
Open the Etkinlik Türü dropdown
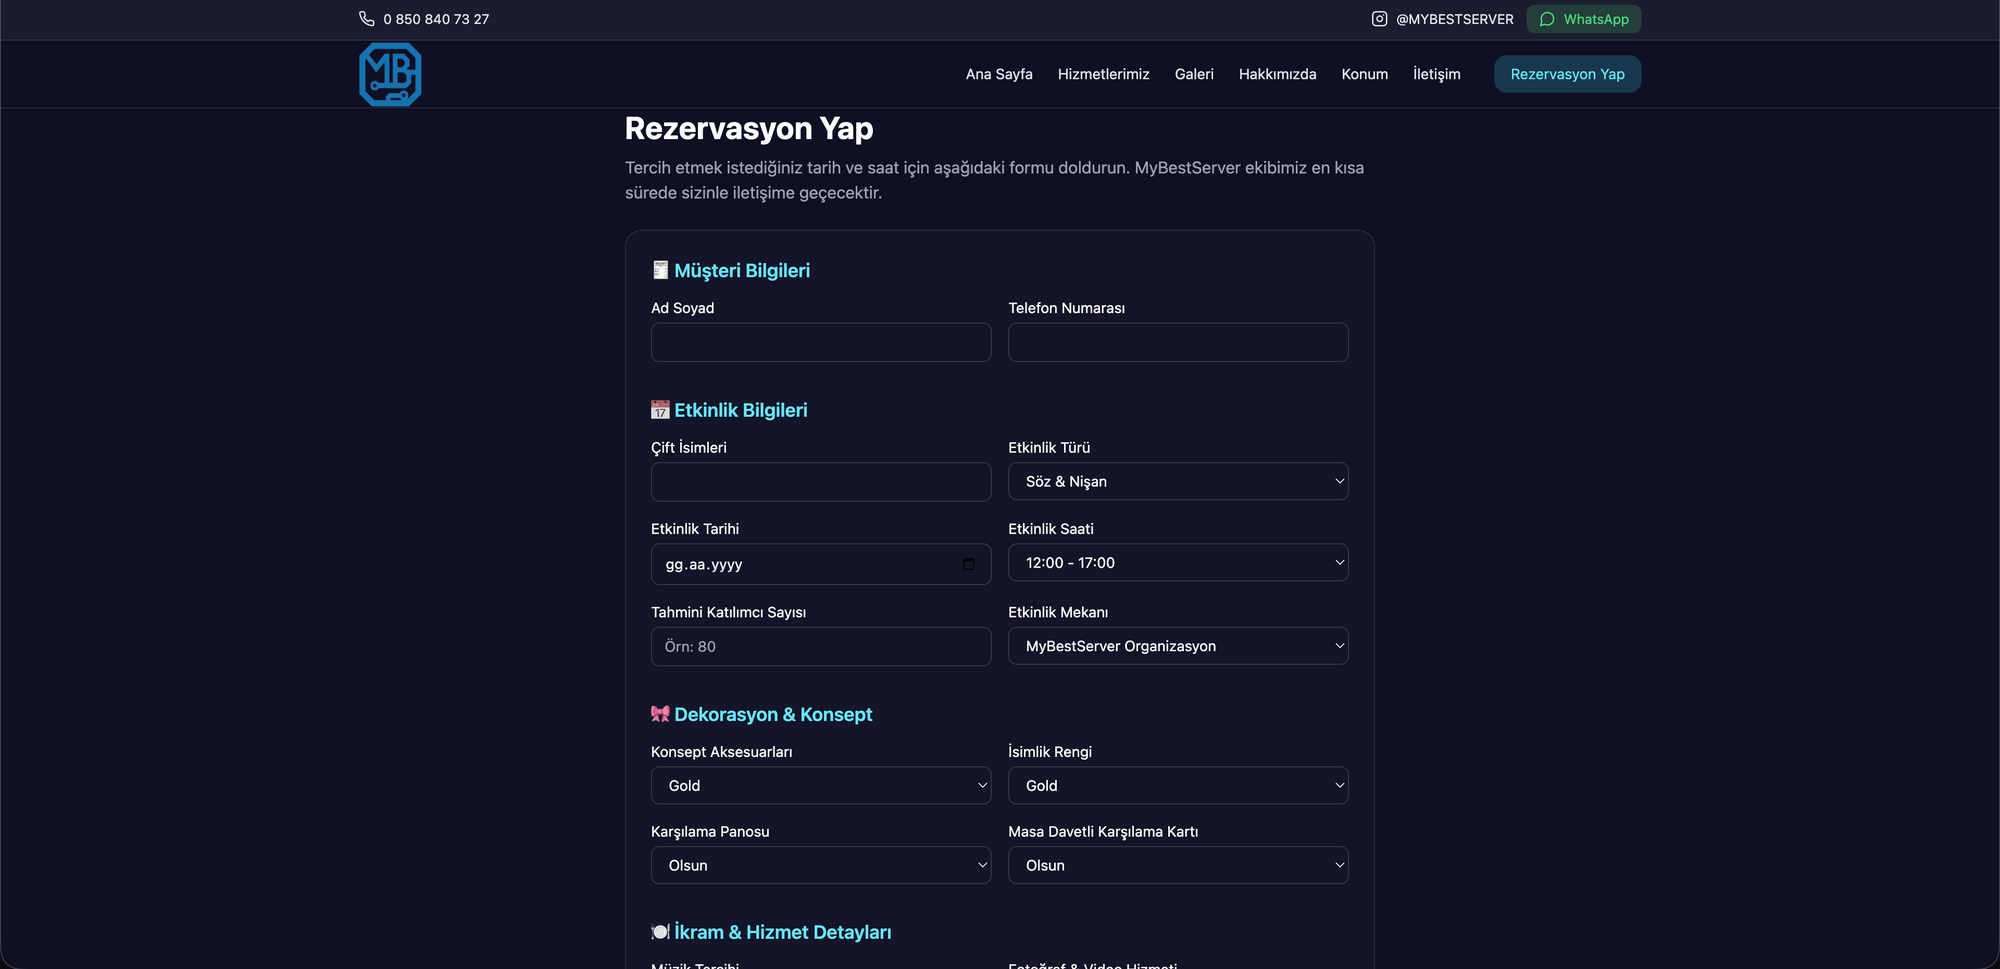point(1177,481)
